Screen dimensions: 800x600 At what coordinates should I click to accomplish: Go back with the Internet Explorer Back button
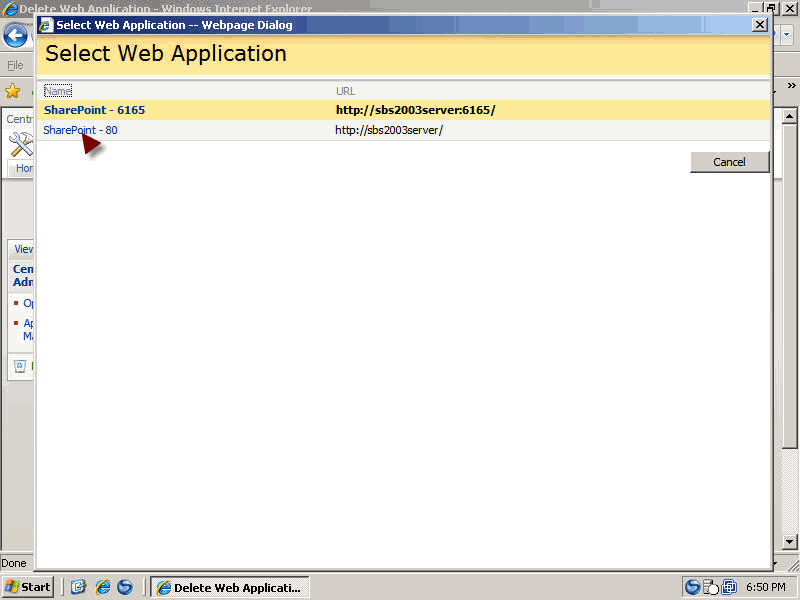[15, 36]
